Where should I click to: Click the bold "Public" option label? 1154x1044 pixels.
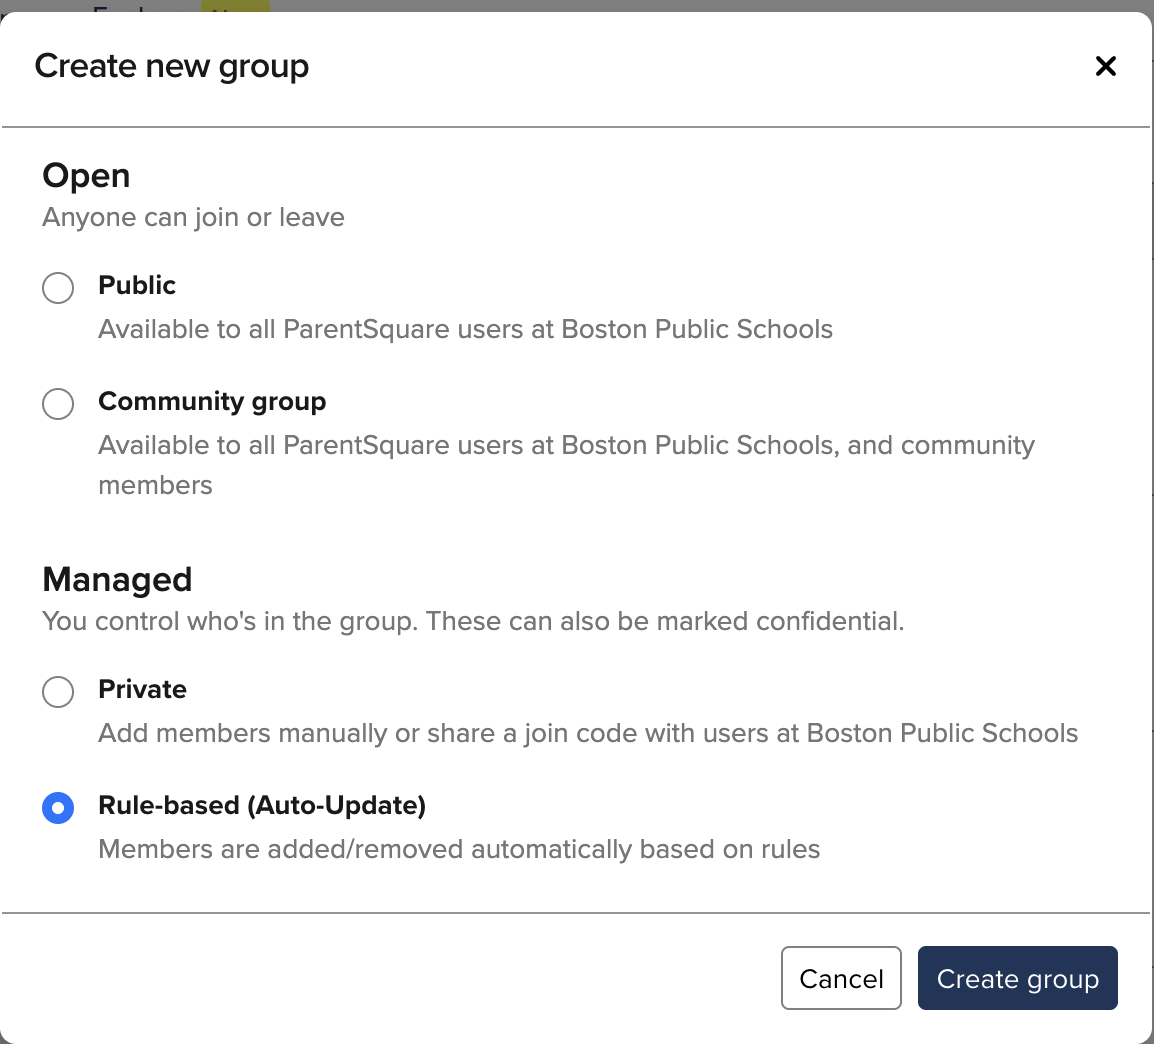tap(137, 286)
